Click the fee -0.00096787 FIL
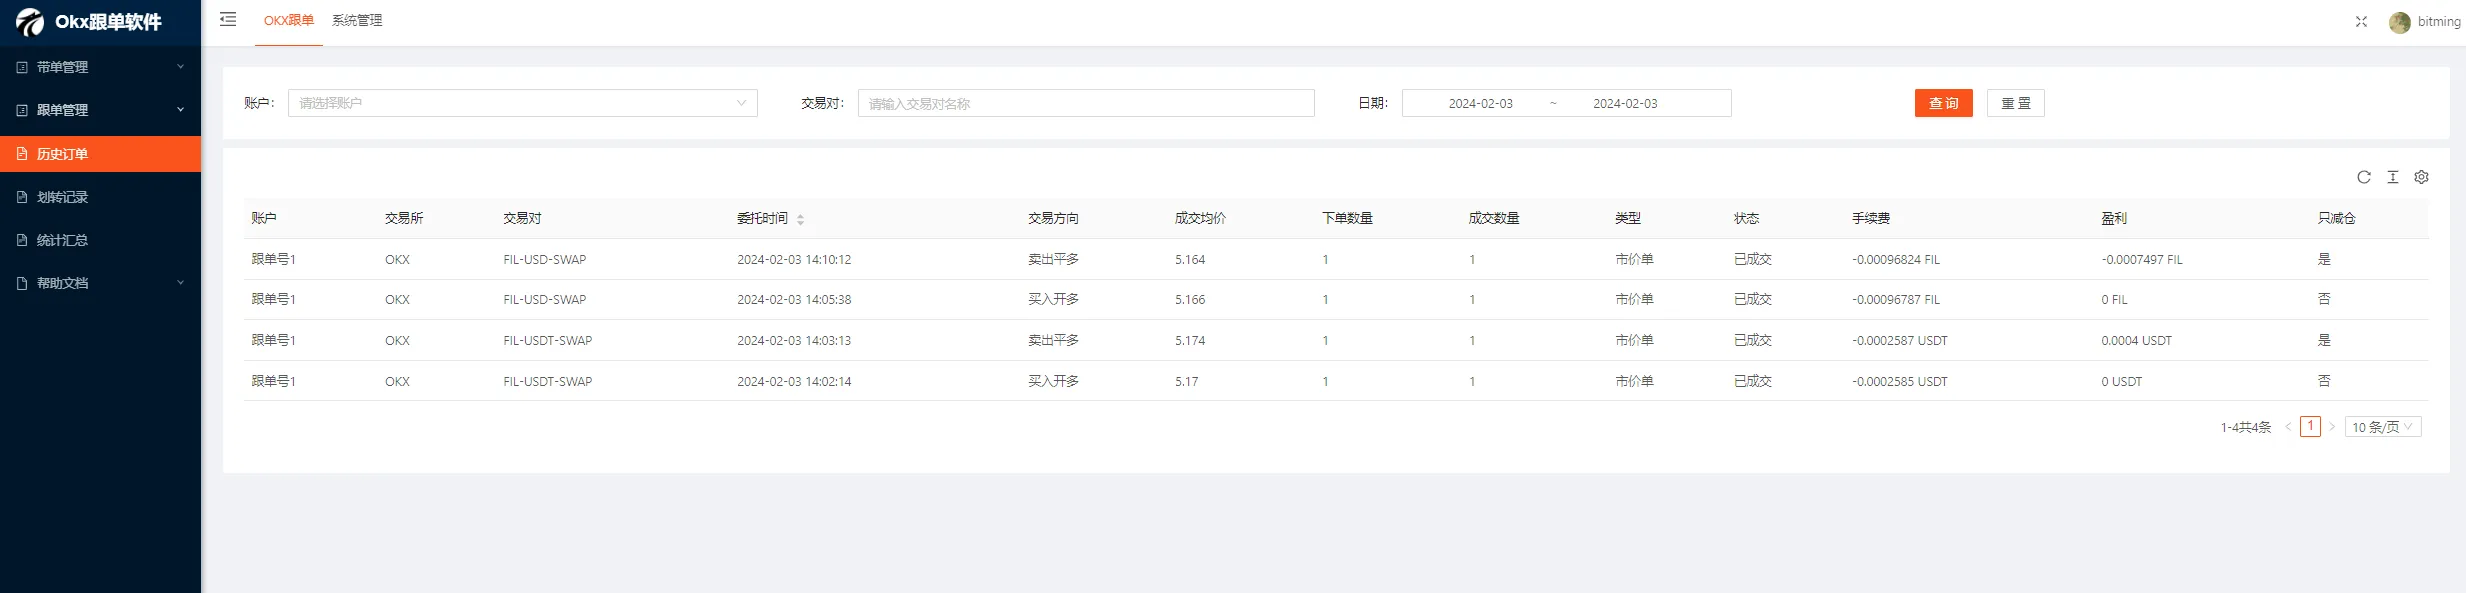Image resolution: width=2466 pixels, height=593 pixels. [x=1896, y=299]
